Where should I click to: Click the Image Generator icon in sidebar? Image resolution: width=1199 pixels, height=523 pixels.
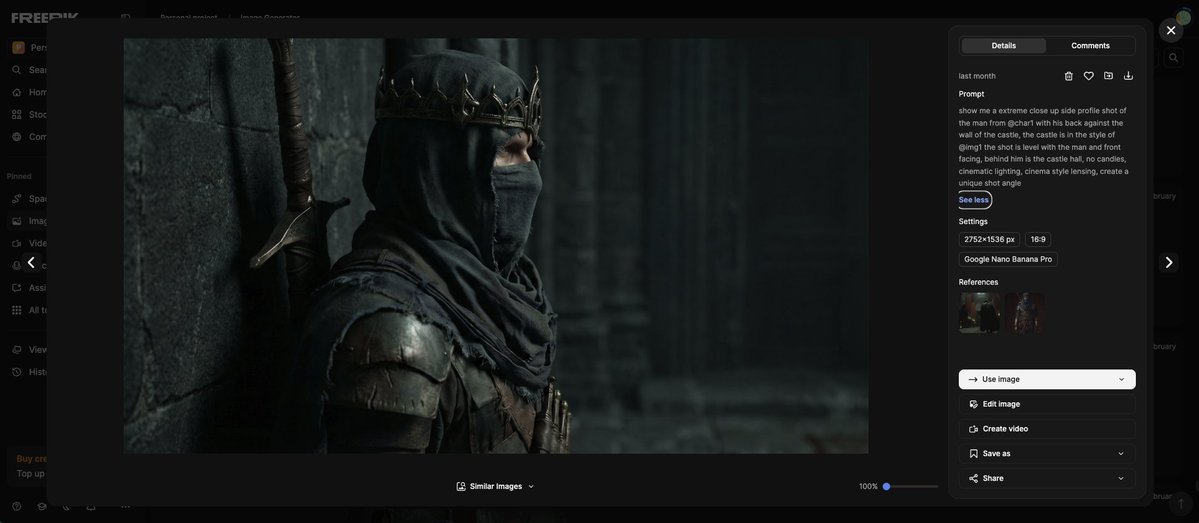point(17,221)
